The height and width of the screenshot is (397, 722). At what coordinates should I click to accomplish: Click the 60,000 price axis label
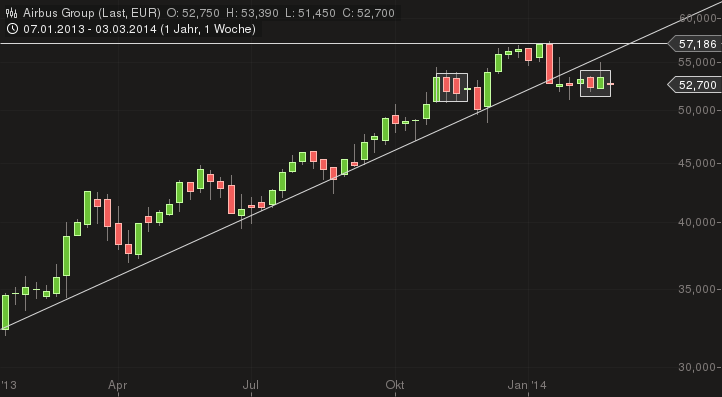698,18
